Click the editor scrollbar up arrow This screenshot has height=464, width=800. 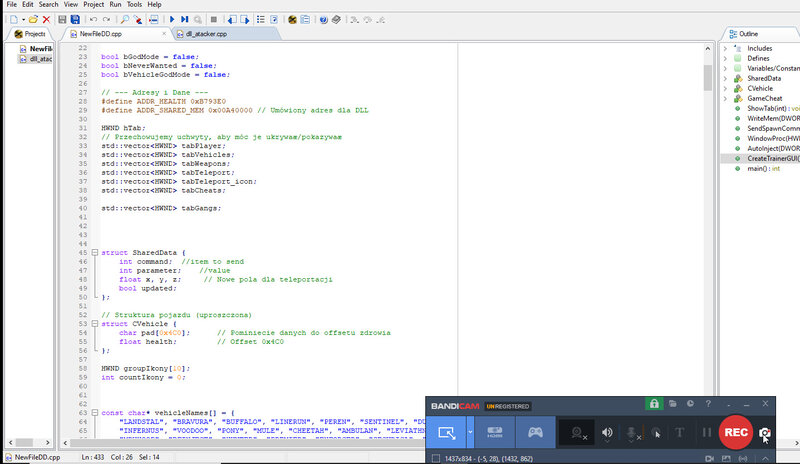tap(708, 48)
